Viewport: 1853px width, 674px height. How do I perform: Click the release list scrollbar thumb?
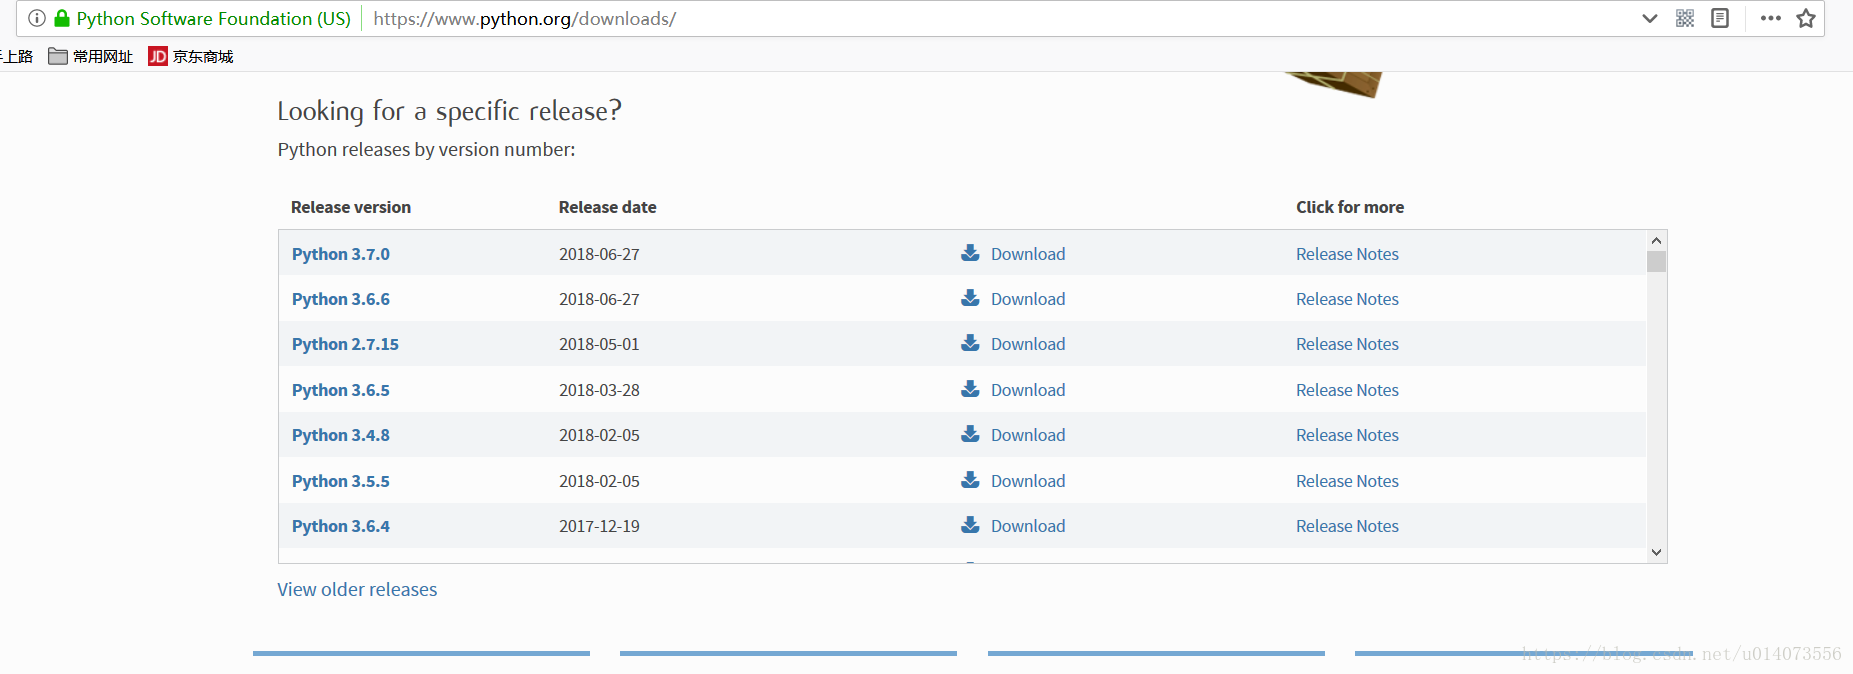(1656, 261)
